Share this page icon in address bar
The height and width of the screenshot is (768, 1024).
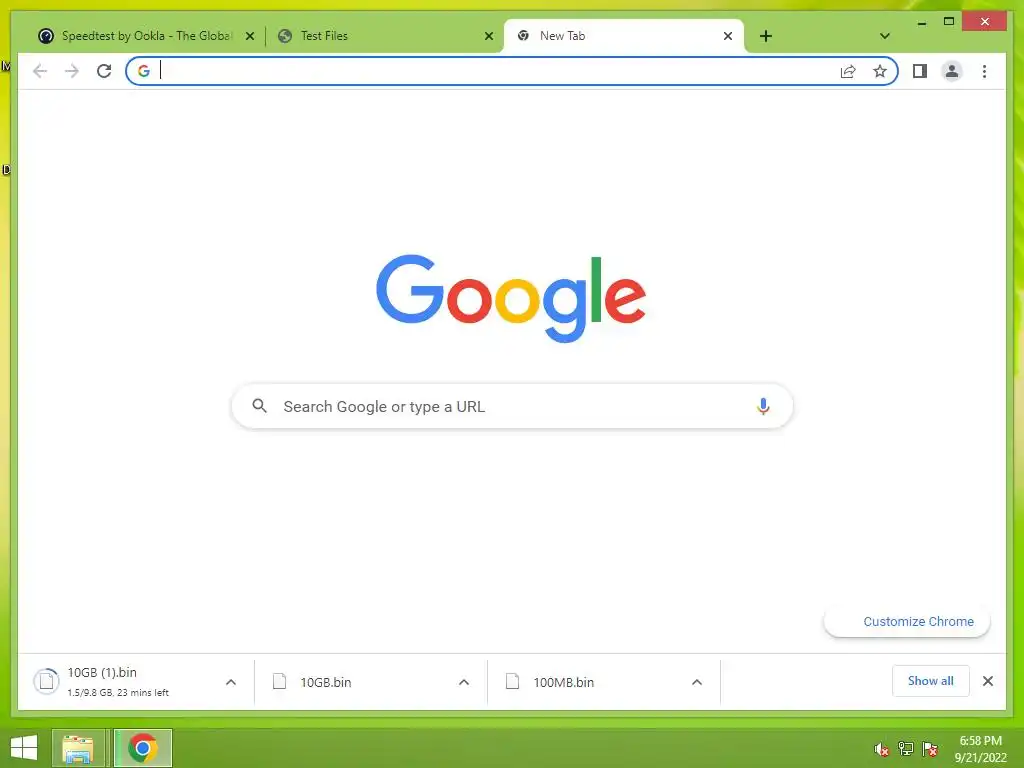click(848, 71)
